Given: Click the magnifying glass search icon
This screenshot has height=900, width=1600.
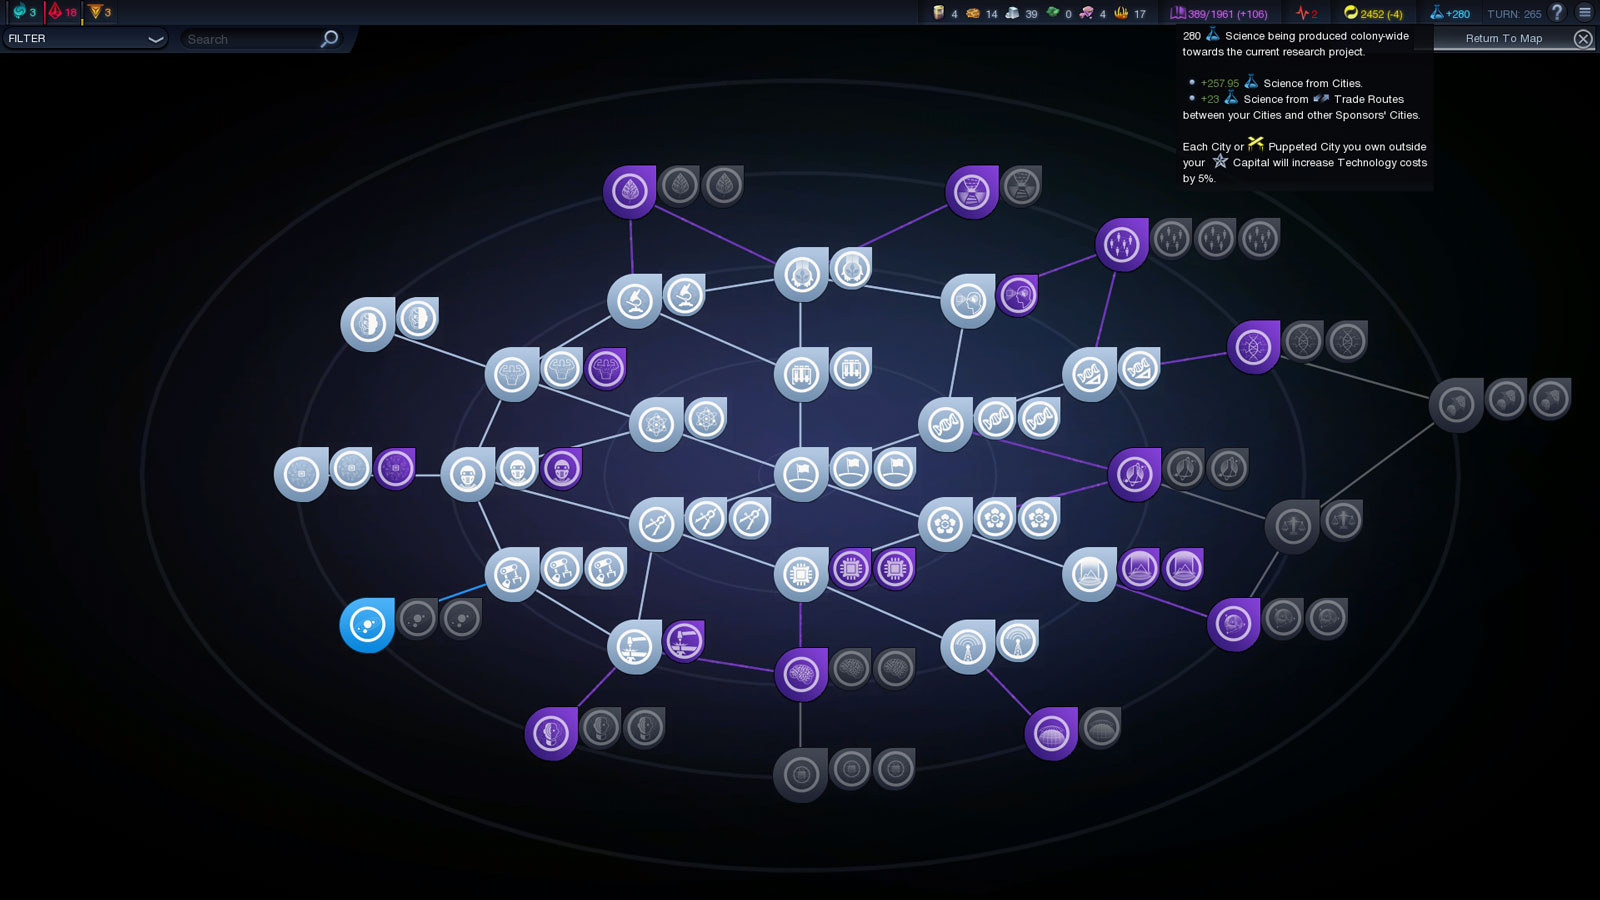Looking at the screenshot, I should (330, 39).
